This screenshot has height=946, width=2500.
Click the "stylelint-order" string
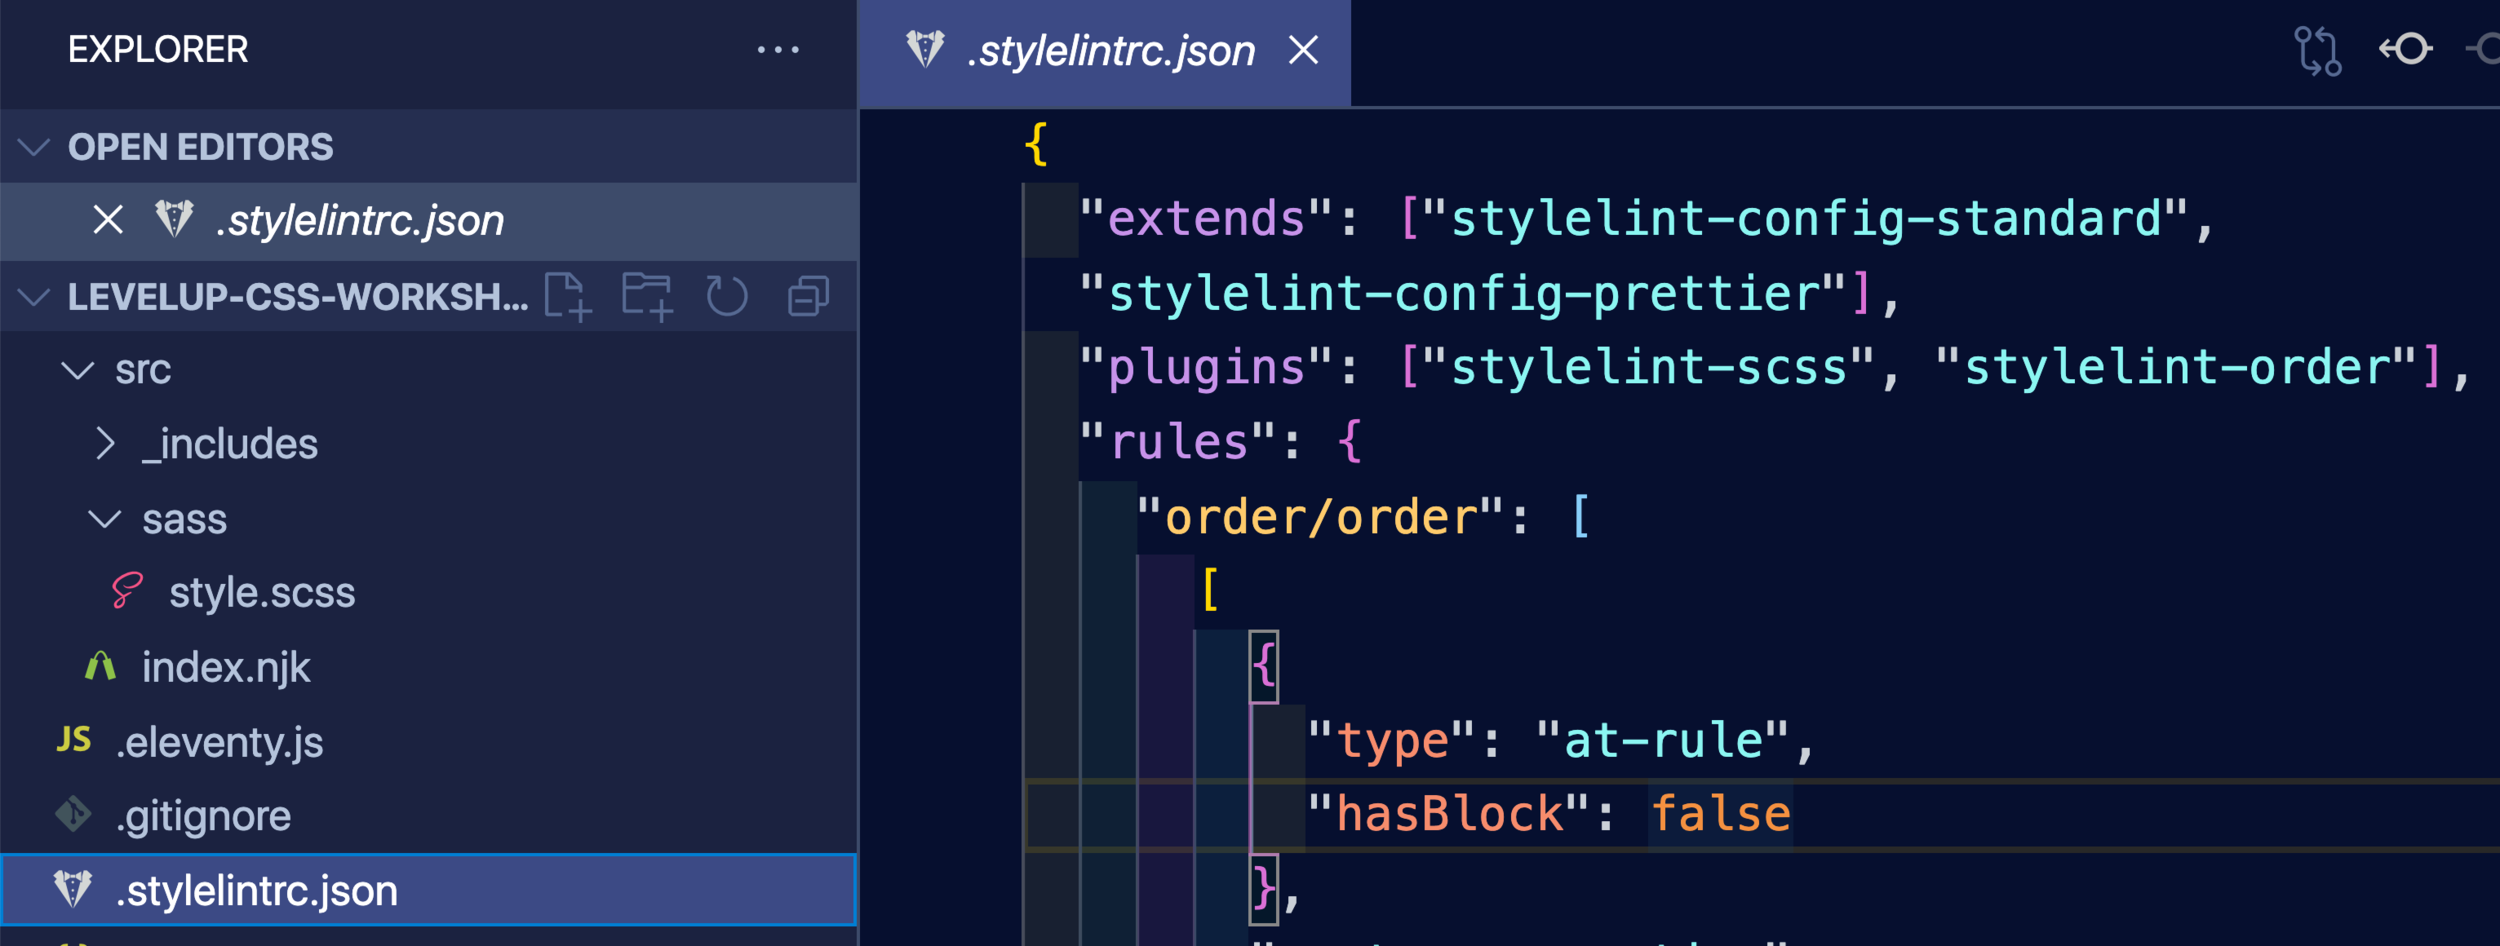coord(2176,368)
